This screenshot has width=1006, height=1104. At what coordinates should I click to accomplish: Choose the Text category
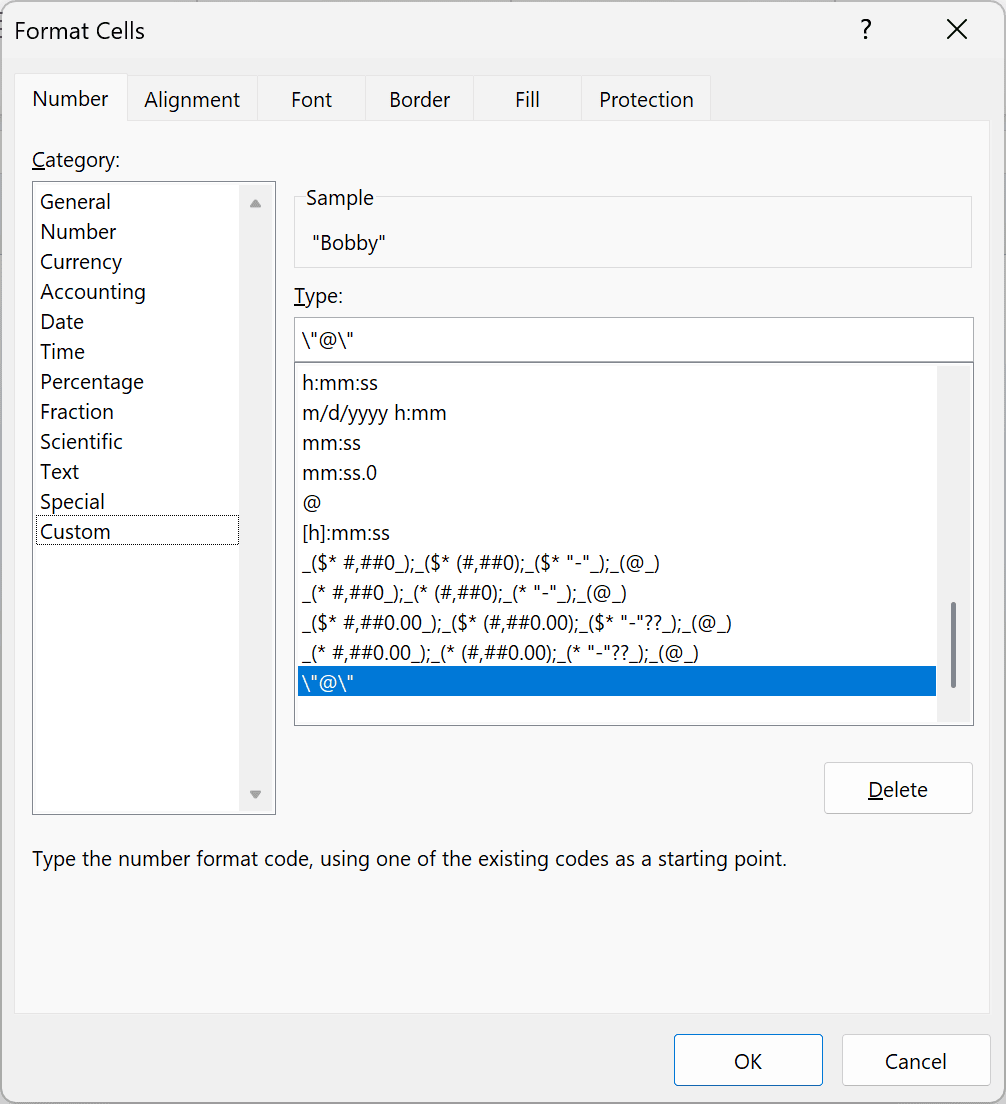[x=137, y=472]
